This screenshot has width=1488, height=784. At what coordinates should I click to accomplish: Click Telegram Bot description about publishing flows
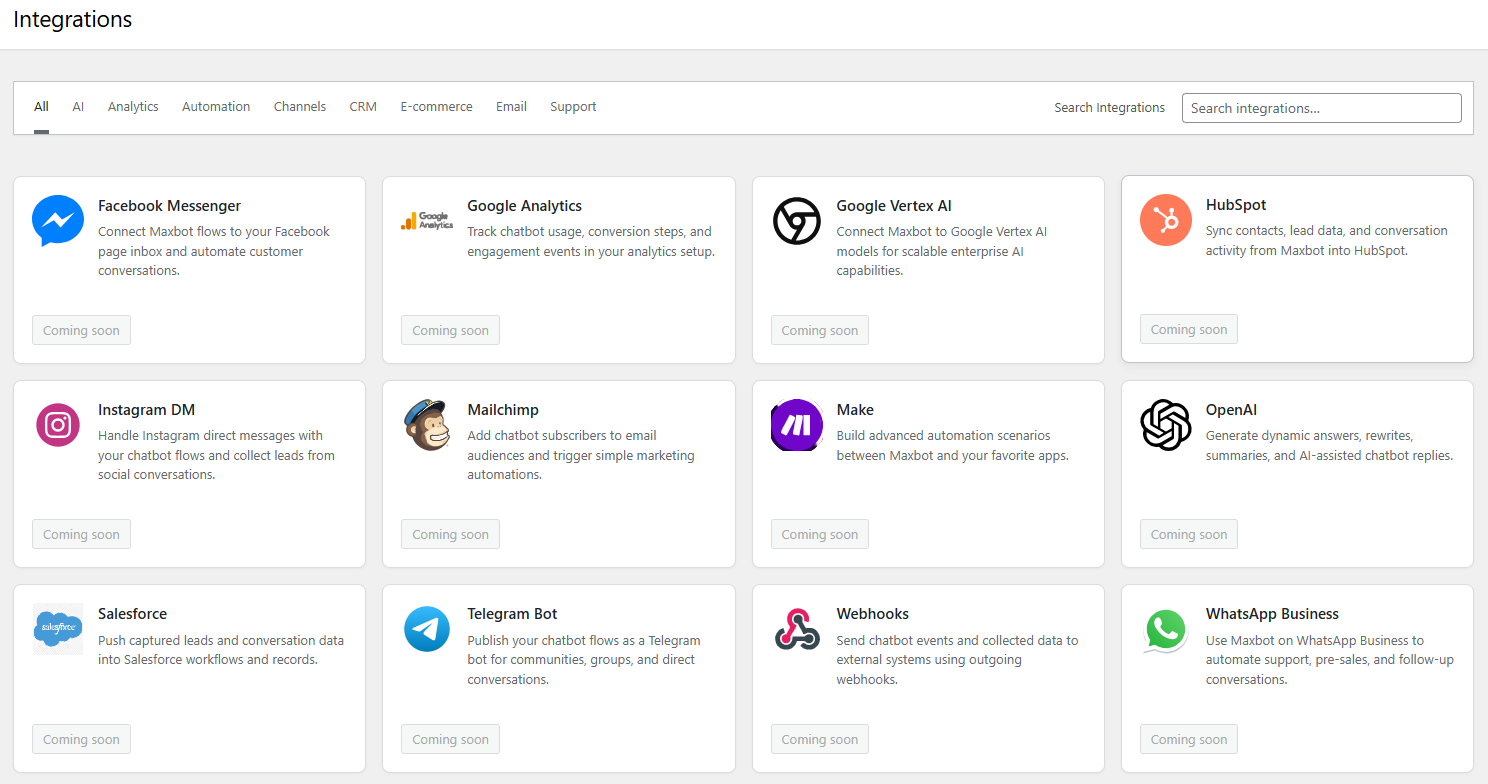(584, 660)
